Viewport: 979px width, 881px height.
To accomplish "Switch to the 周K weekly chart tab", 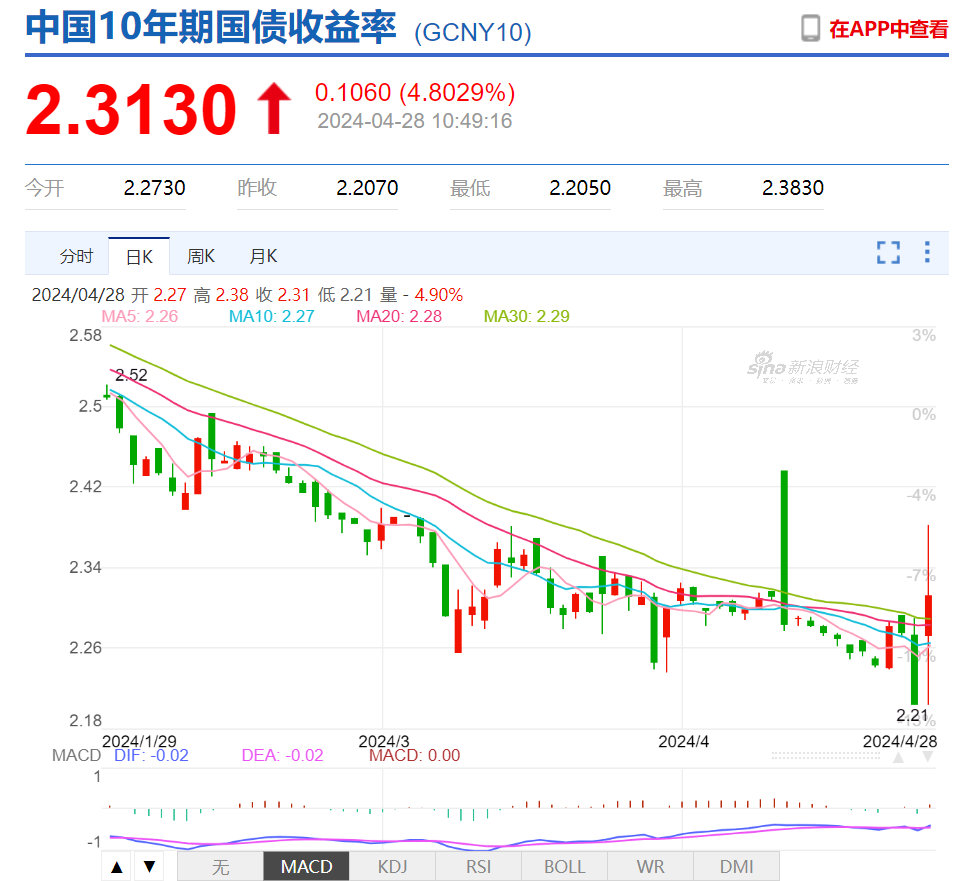I will coord(200,256).
